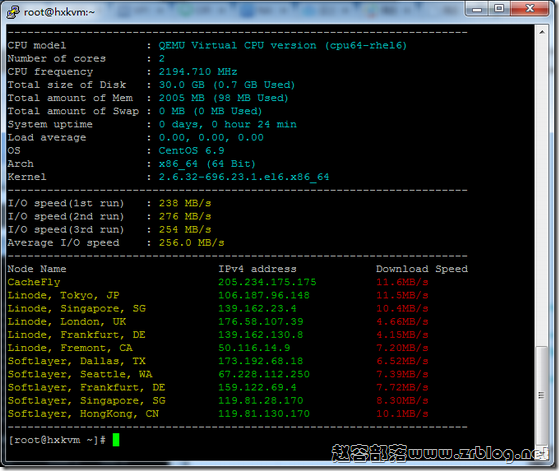Click the PuTTY icon in title bar
The image size is (559, 471).
click(14, 12)
